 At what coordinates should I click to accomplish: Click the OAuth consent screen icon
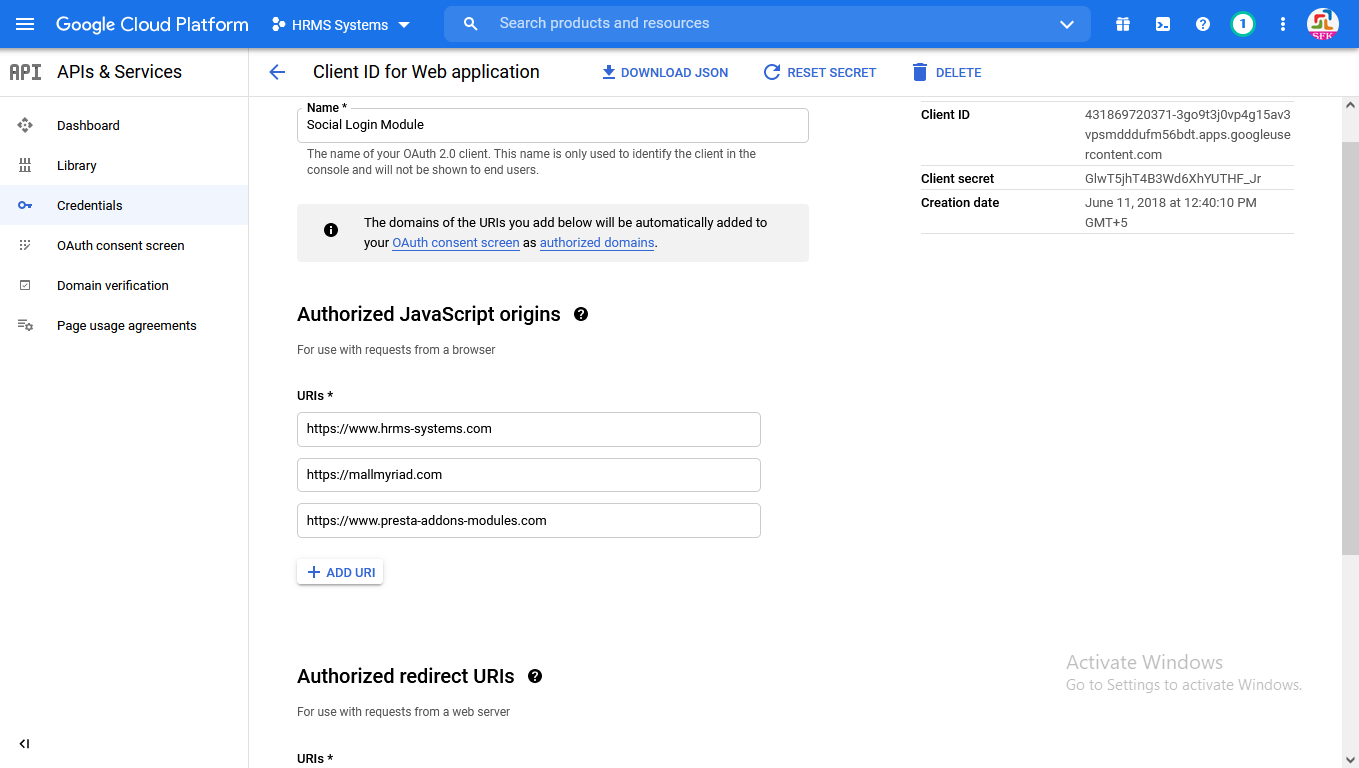tap(25, 245)
